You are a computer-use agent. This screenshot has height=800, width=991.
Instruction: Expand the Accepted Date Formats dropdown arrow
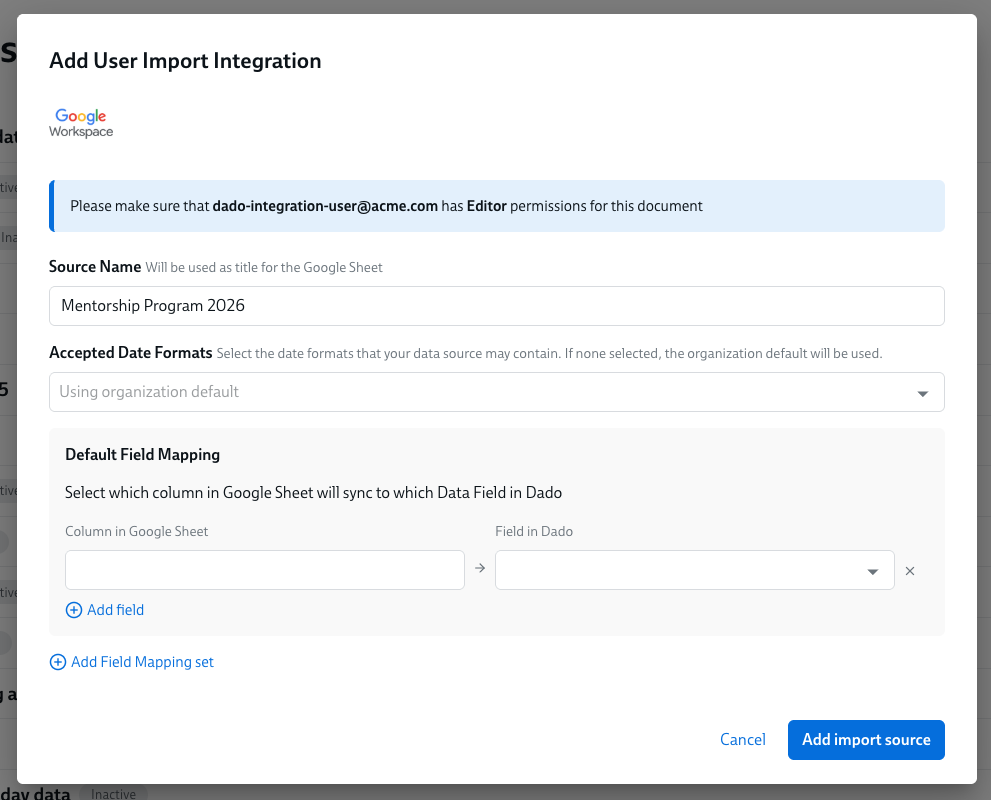(x=923, y=393)
